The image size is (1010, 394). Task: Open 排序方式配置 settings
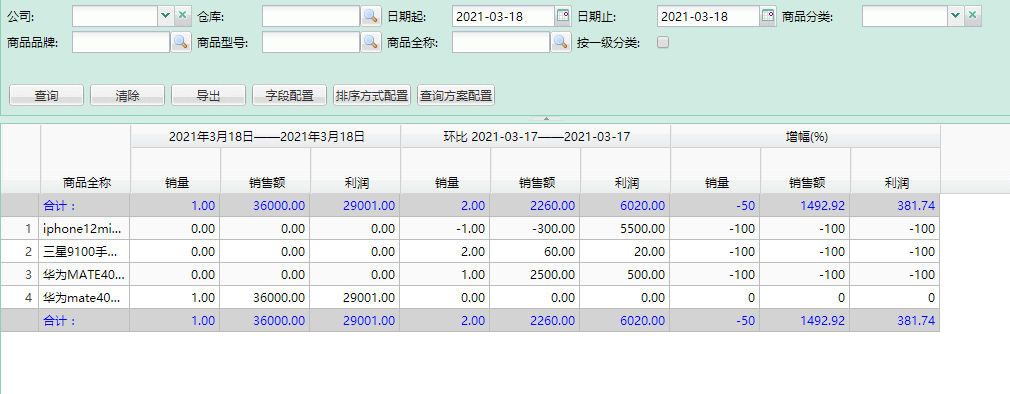click(x=372, y=95)
